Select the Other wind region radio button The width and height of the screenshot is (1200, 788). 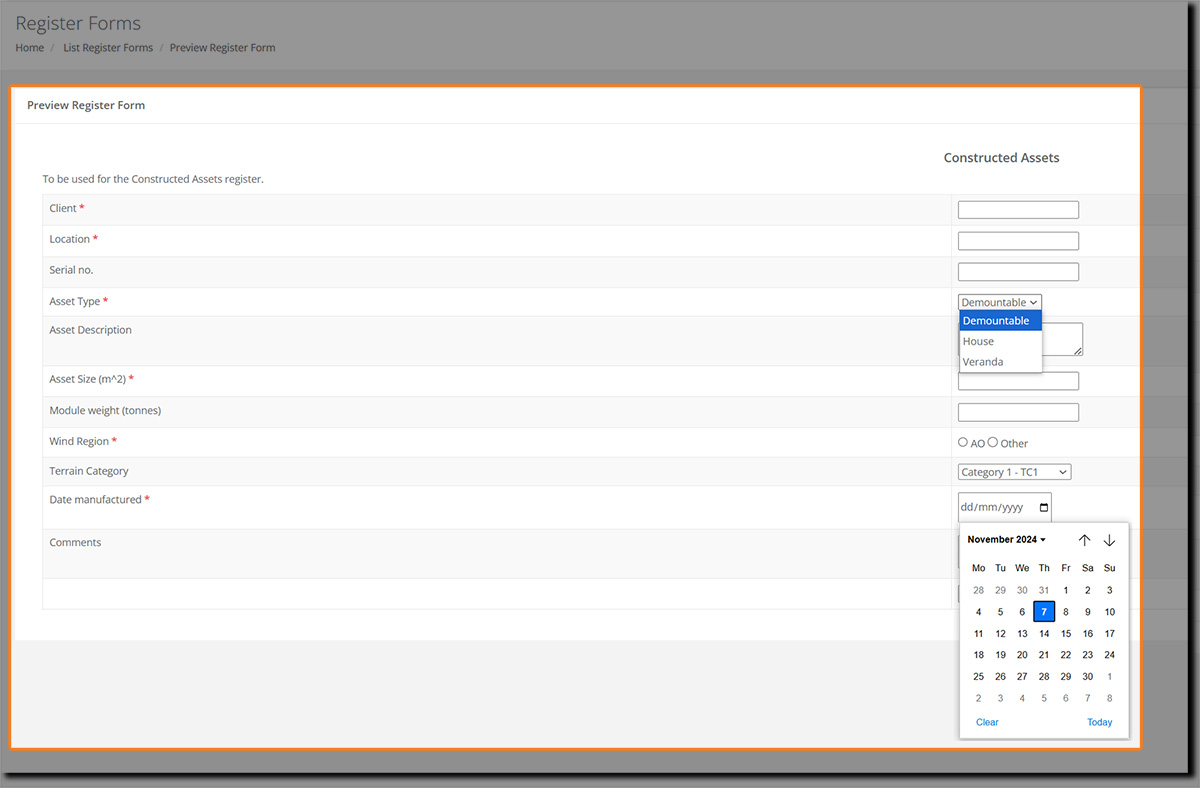click(993, 442)
